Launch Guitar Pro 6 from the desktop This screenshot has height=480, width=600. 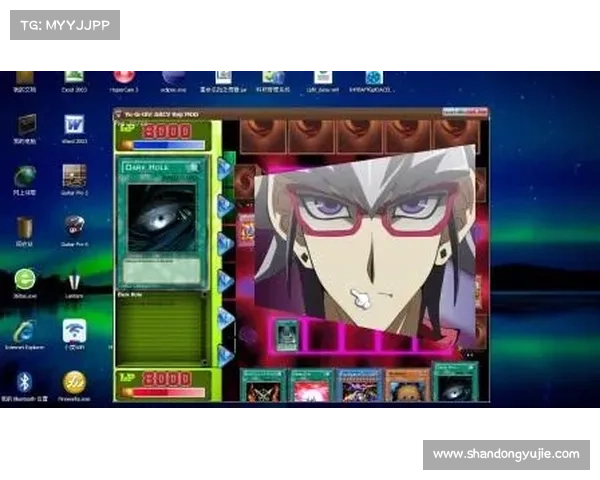pyautogui.click(x=74, y=230)
